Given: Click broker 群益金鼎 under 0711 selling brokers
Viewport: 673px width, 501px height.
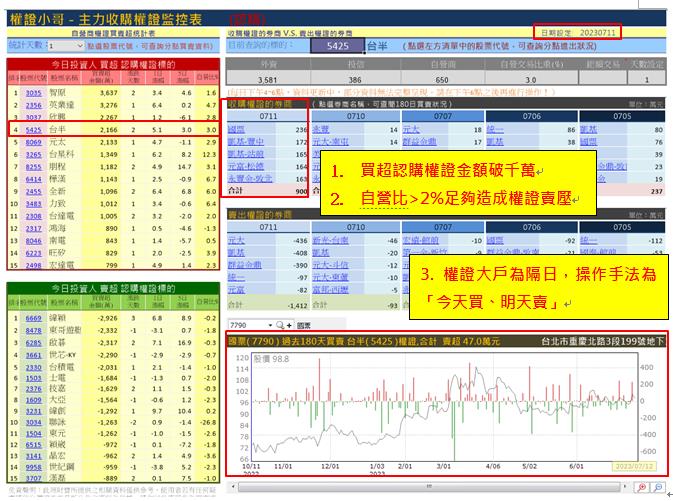Looking at the screenshot, I should pyautogui.click(x=245, y=265).
